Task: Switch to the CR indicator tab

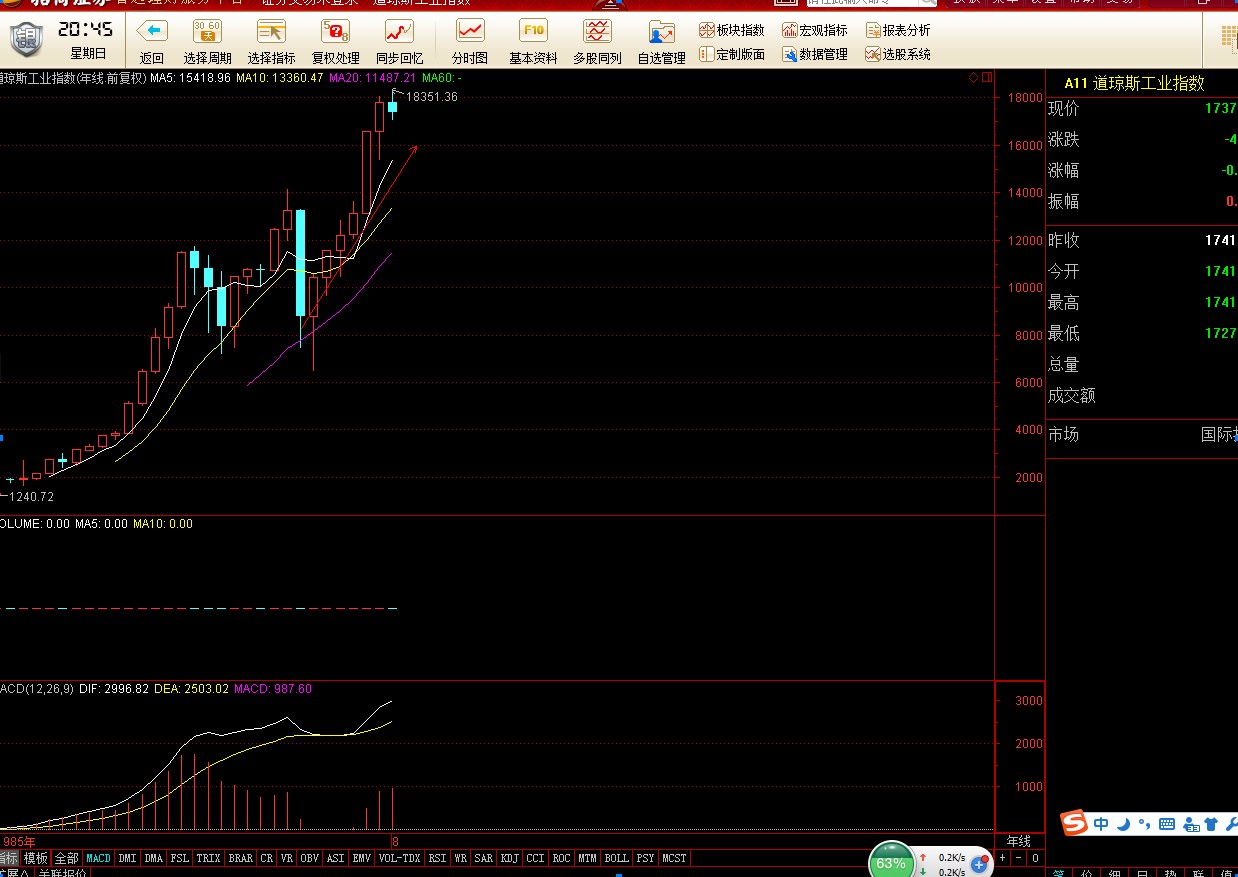Action: (266, 858)
